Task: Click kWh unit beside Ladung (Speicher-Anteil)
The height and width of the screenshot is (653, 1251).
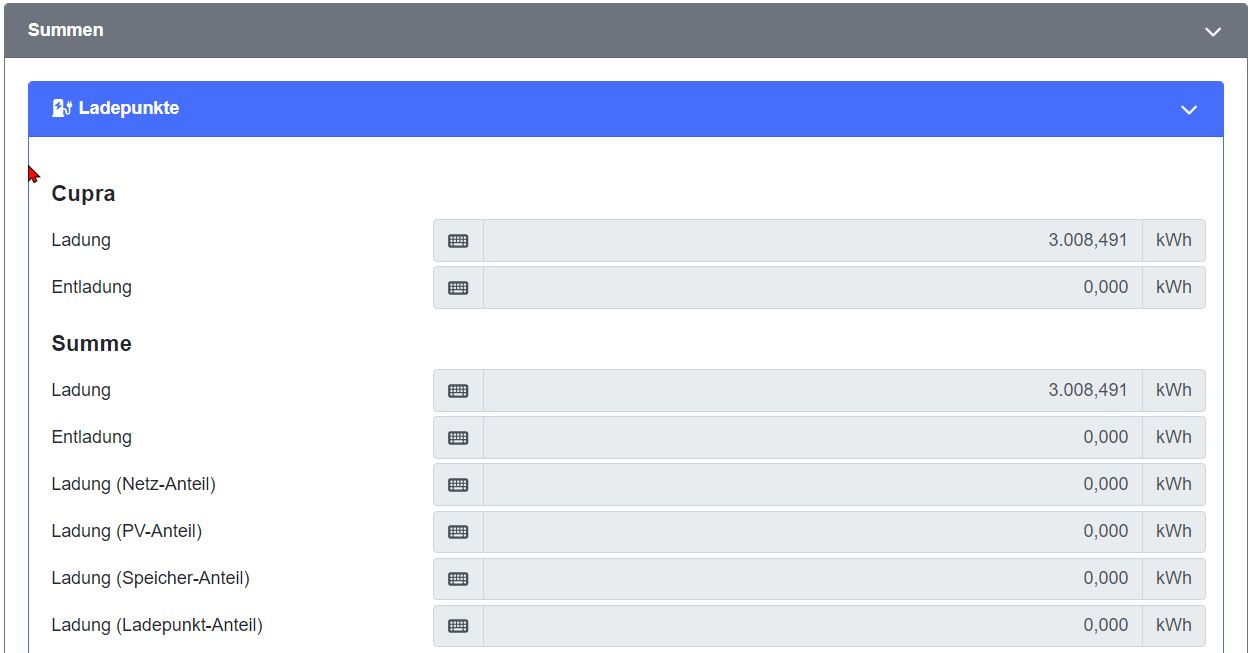Action: point(1174,579)
